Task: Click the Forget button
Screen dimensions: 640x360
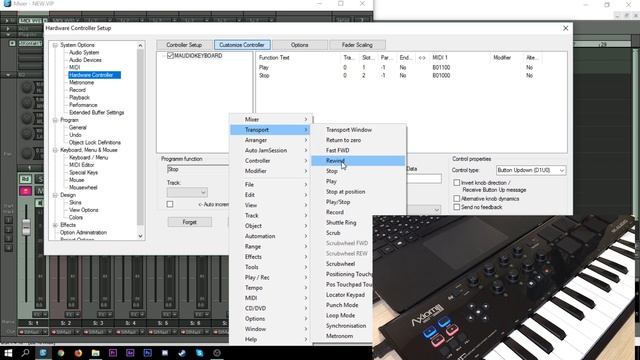Action: (x=190, y=222)
